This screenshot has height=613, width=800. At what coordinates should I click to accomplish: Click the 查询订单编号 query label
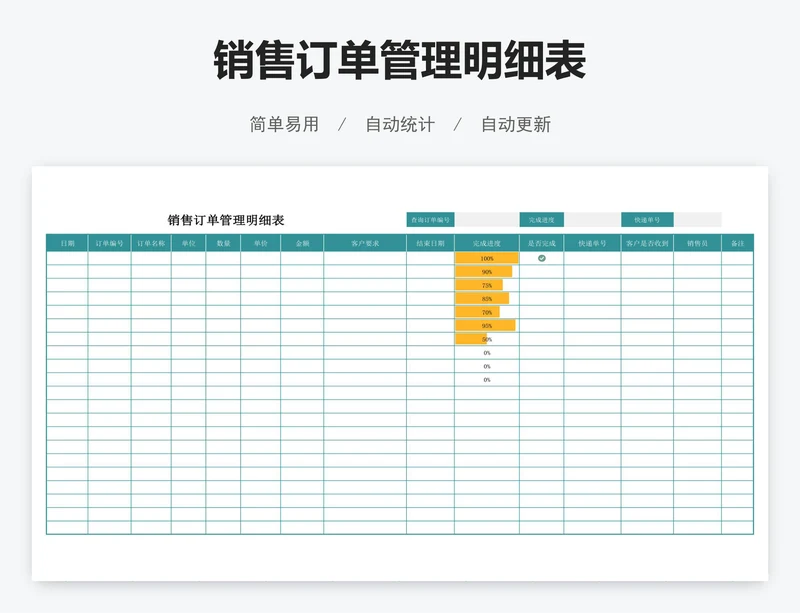coord(431,220)
